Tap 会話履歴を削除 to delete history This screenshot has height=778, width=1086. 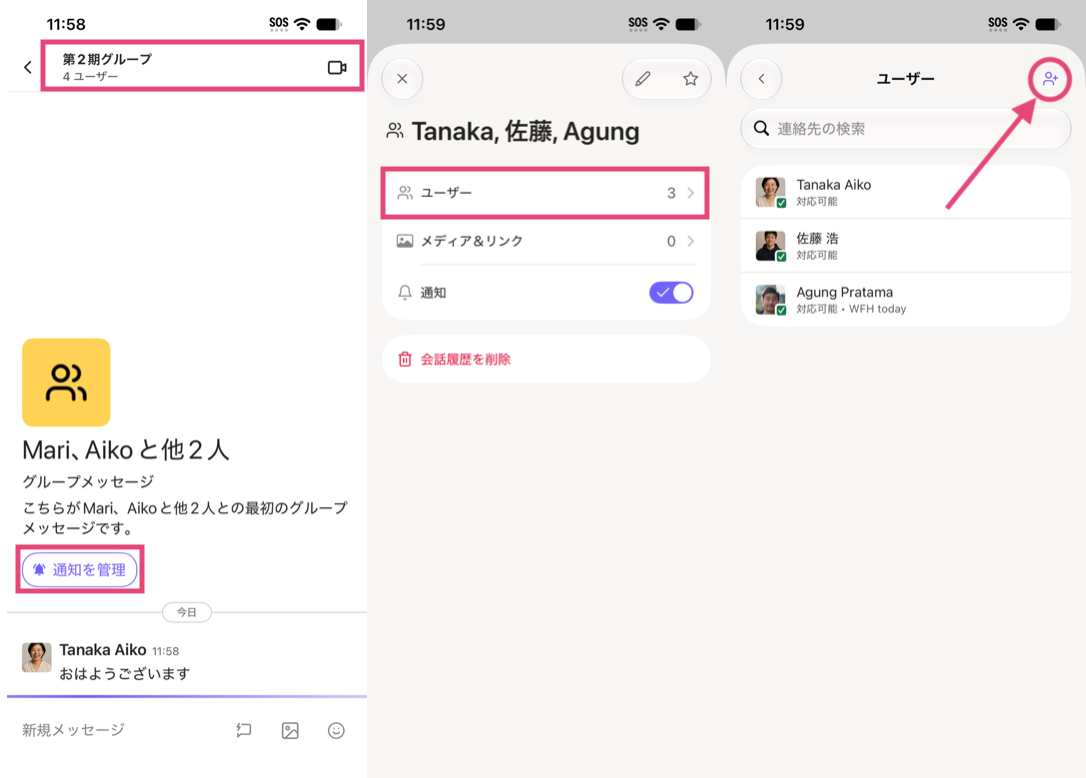465,359
